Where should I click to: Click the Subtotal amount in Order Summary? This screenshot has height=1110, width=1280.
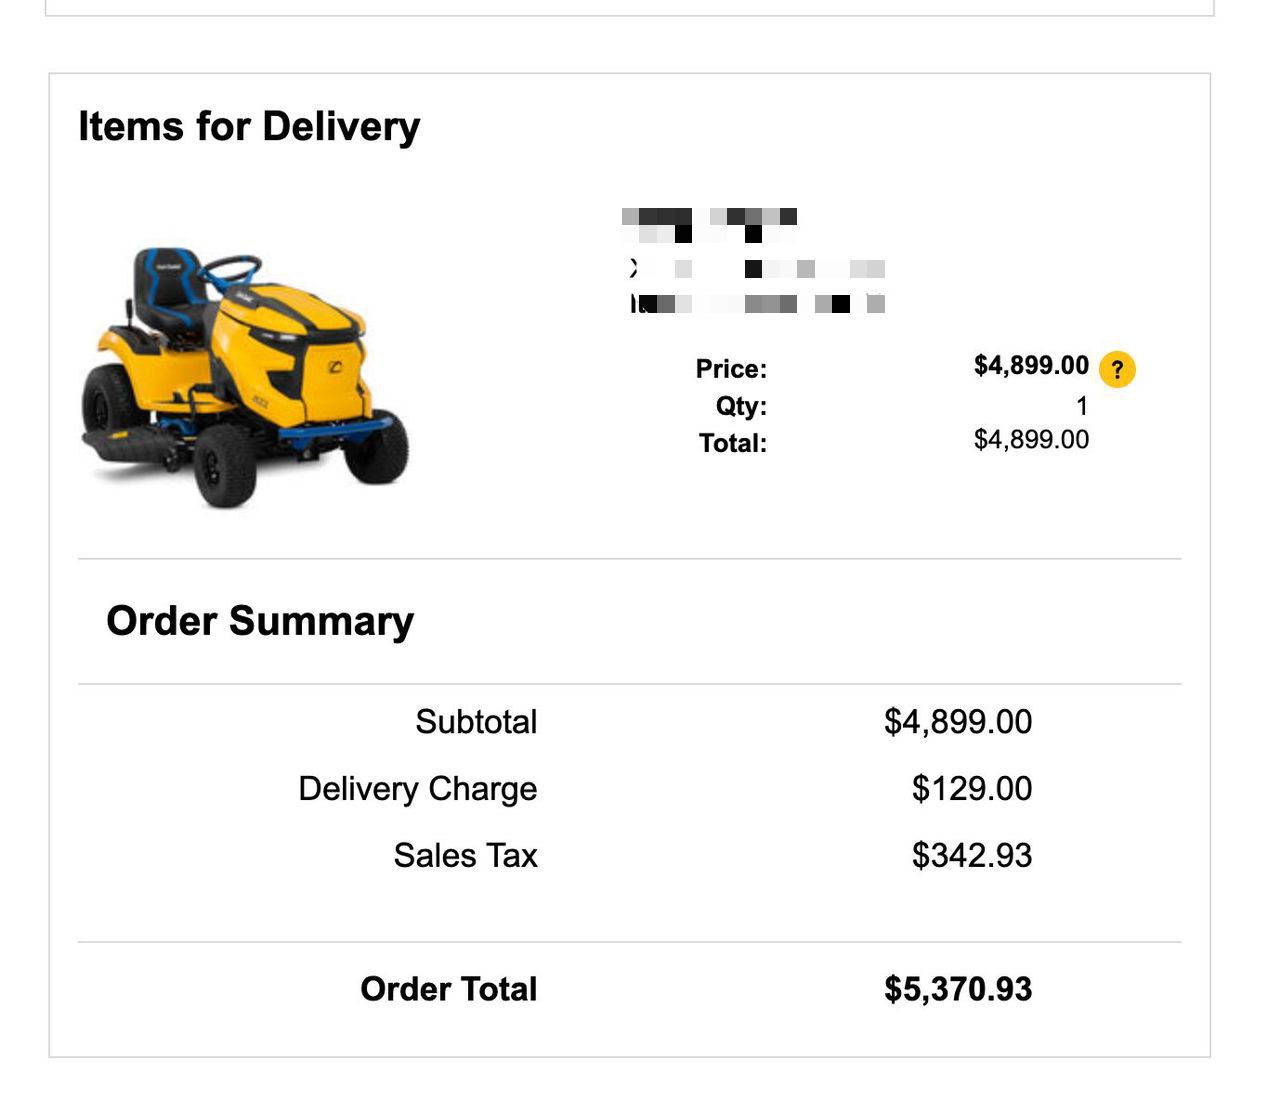(957, 722)
